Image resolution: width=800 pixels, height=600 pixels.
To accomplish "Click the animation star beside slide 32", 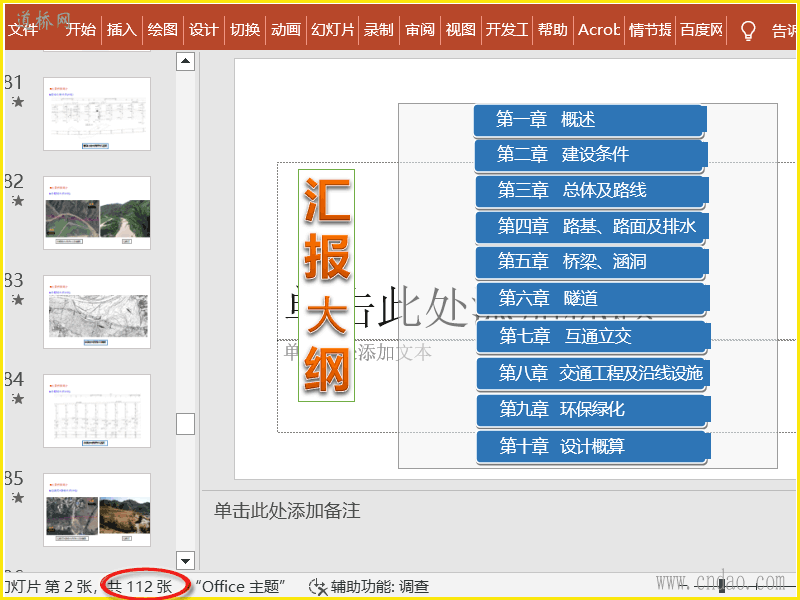I will click(x=18, y=201).
